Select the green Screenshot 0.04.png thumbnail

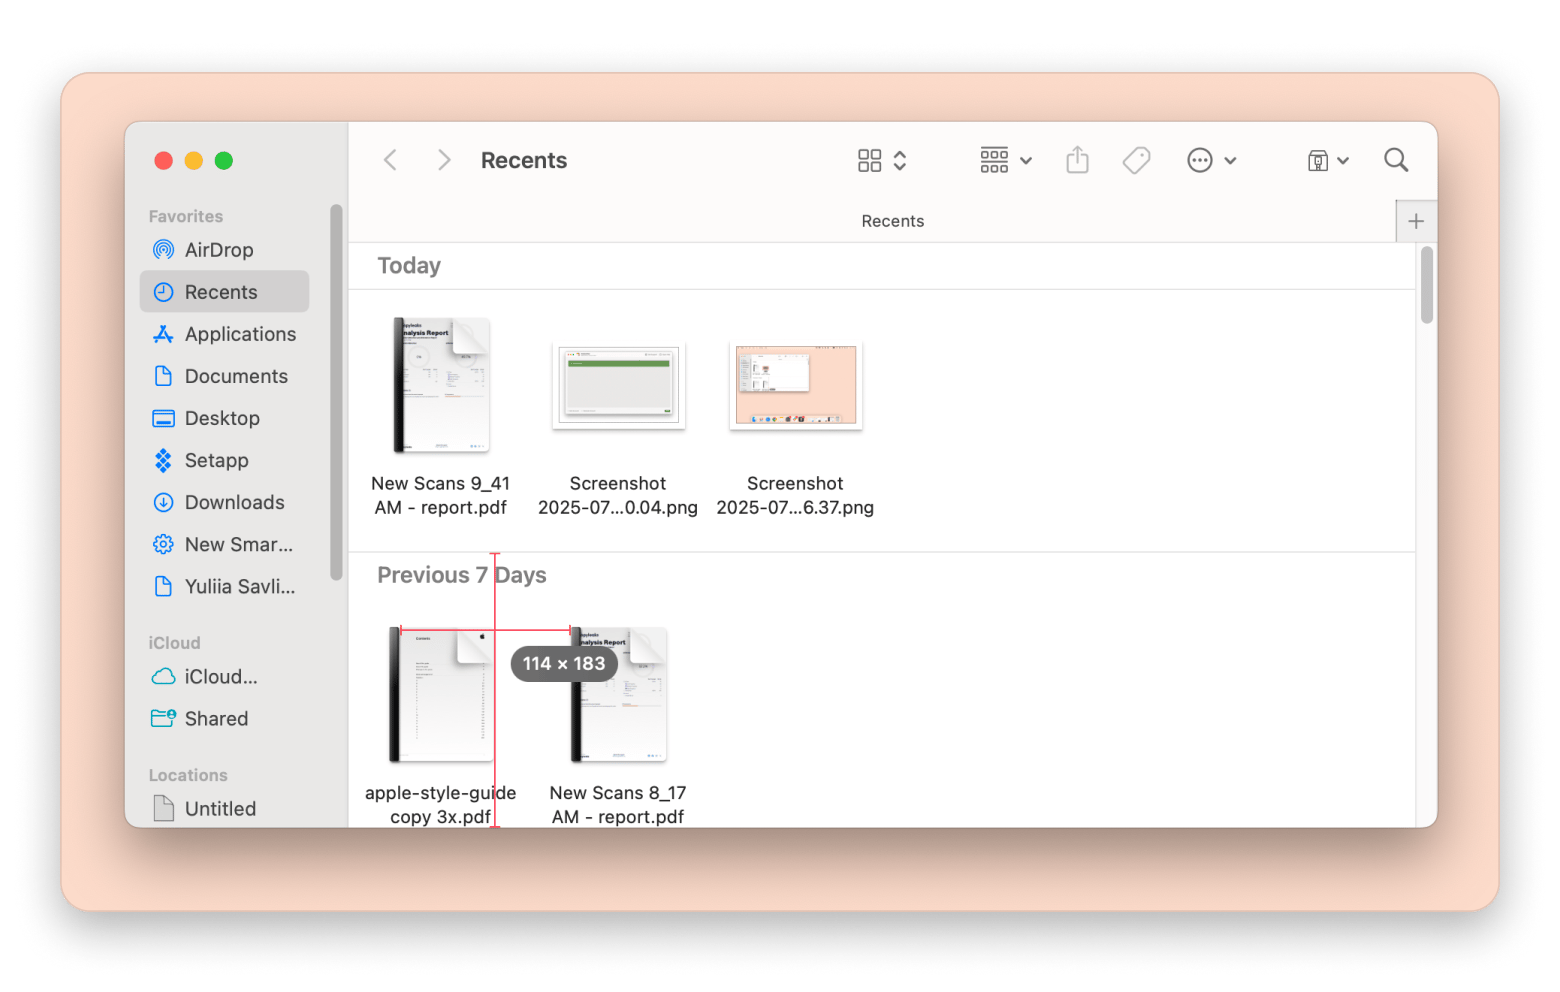point(618,386)
